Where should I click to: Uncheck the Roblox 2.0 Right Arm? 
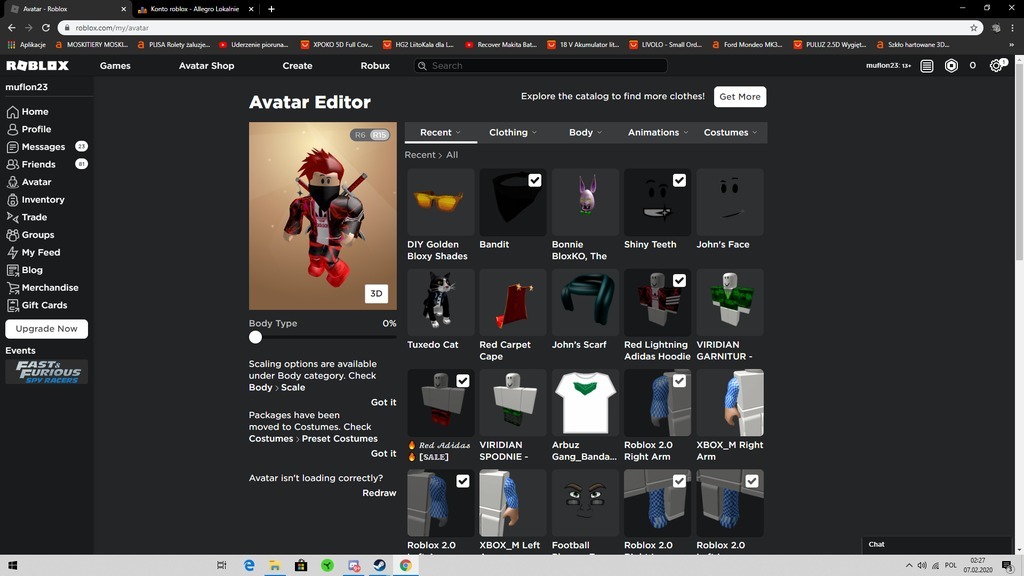679,381
